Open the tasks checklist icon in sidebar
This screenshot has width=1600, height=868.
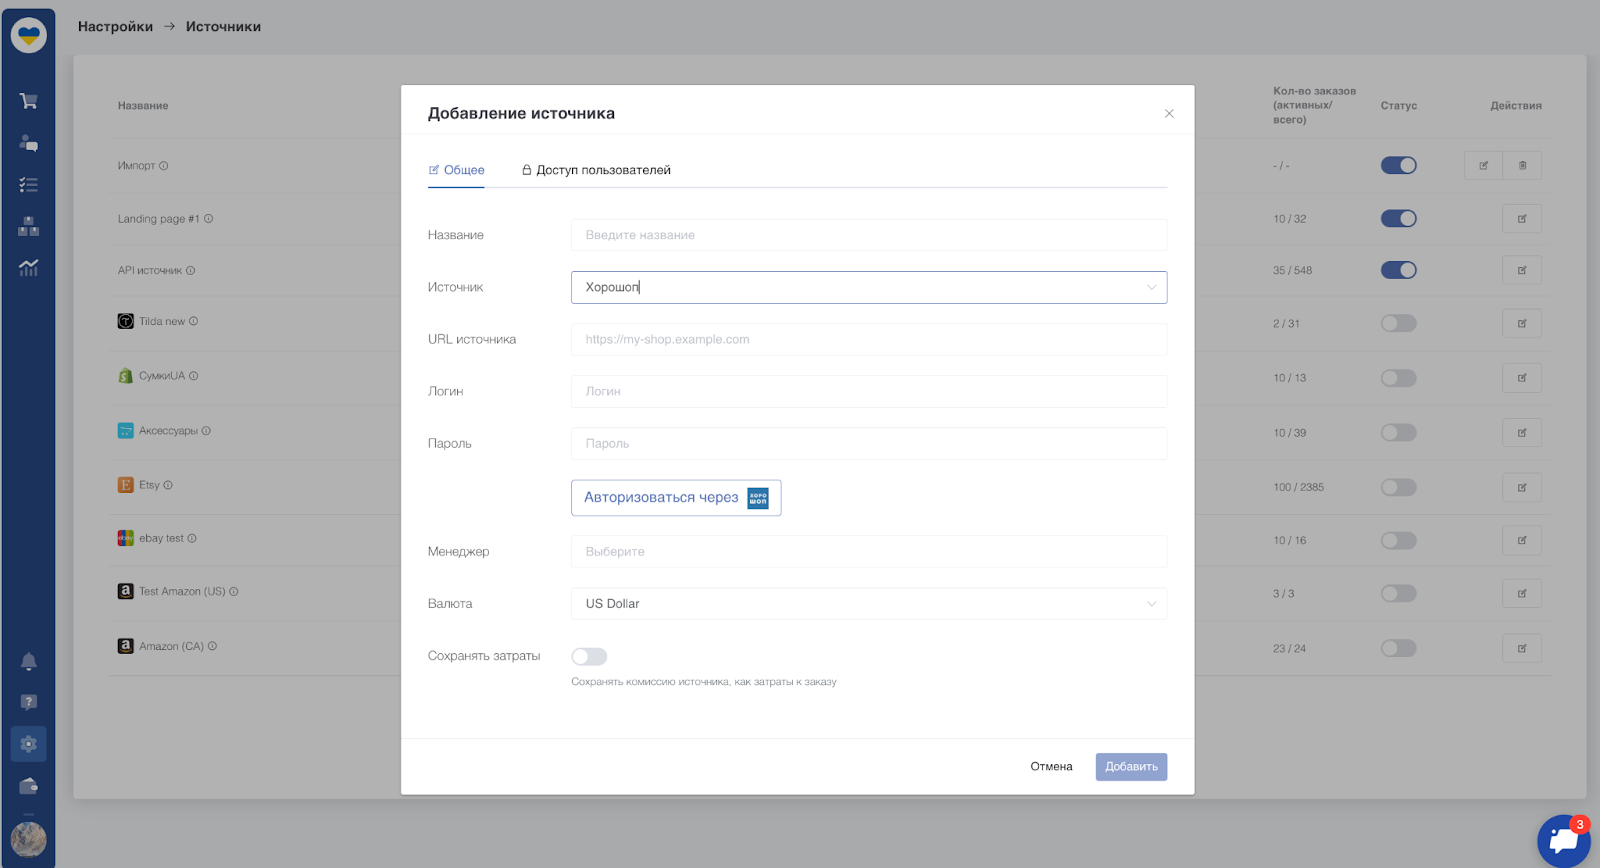pyautogui.click(x=28, y=185)
